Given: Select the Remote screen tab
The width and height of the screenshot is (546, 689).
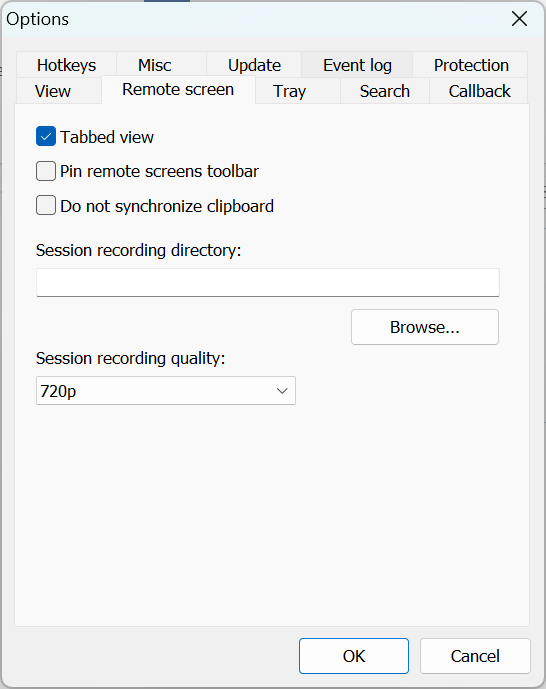Looking at the screenshot, I should tap(178, 90).
